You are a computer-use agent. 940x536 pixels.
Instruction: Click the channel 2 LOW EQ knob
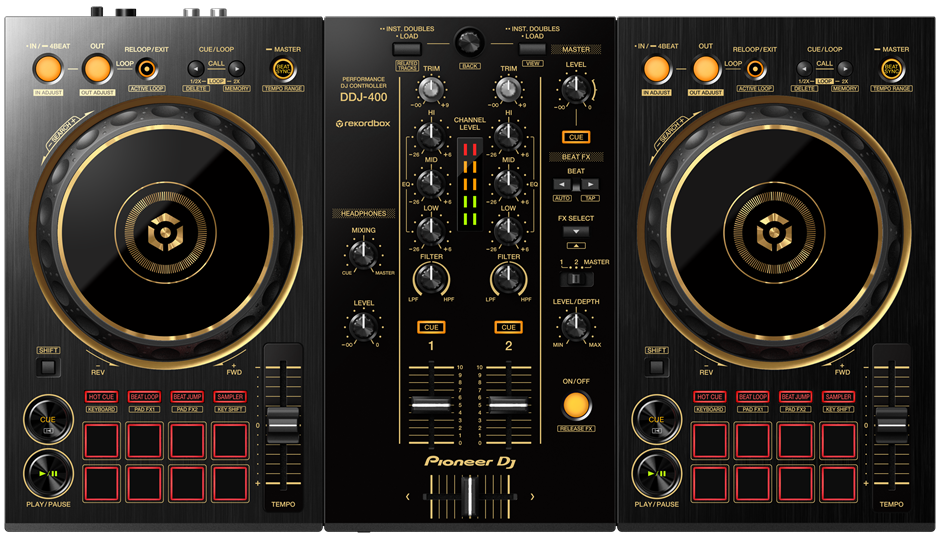[x=508, y=231]
